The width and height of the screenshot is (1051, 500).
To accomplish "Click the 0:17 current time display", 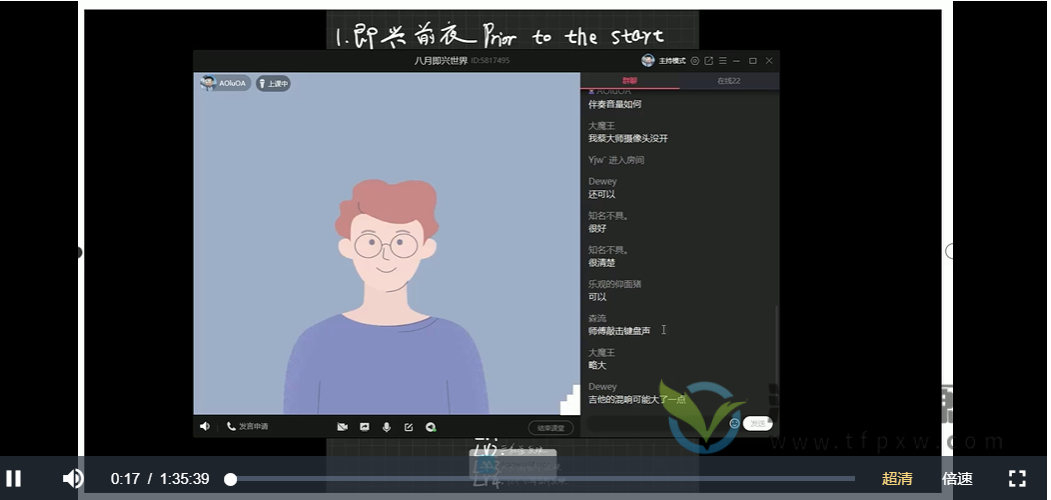I will tap(125, 479).
